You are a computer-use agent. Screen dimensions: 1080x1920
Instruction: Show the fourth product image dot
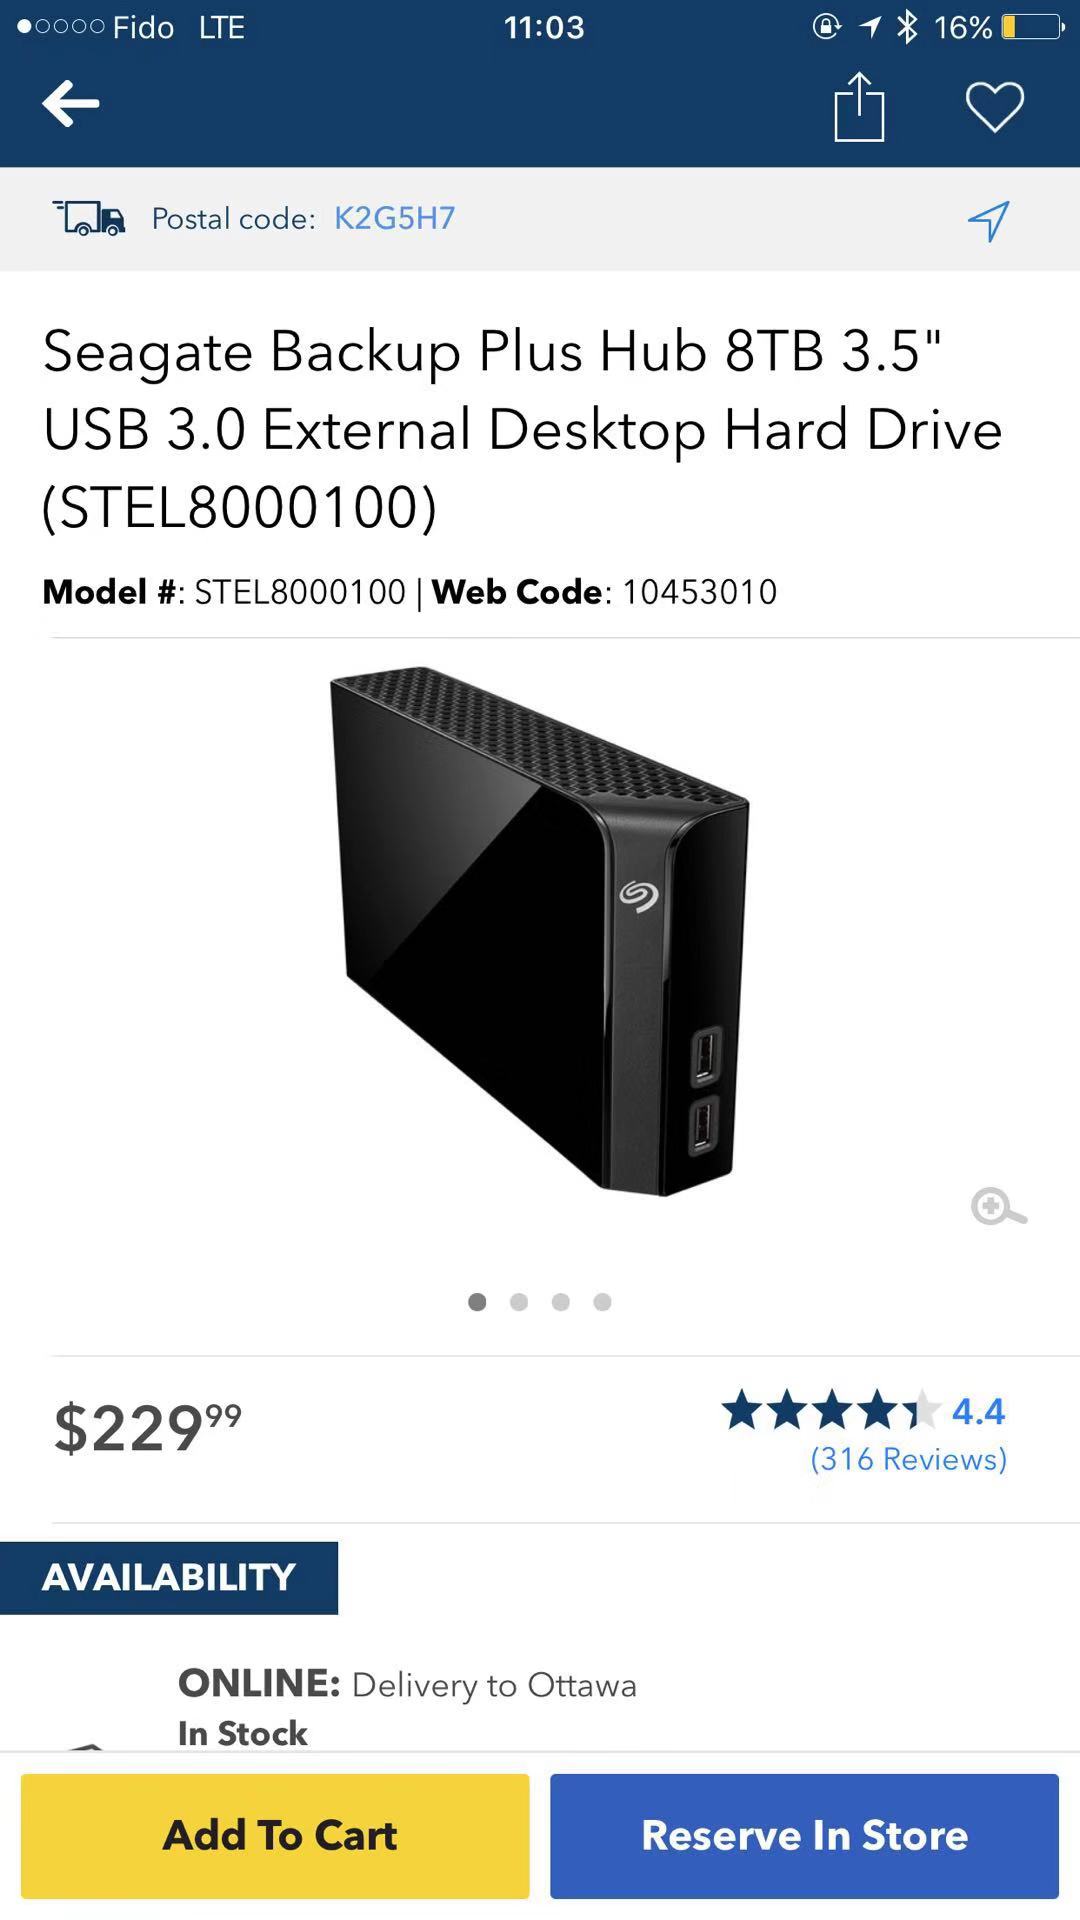[x=602, y=1301]
